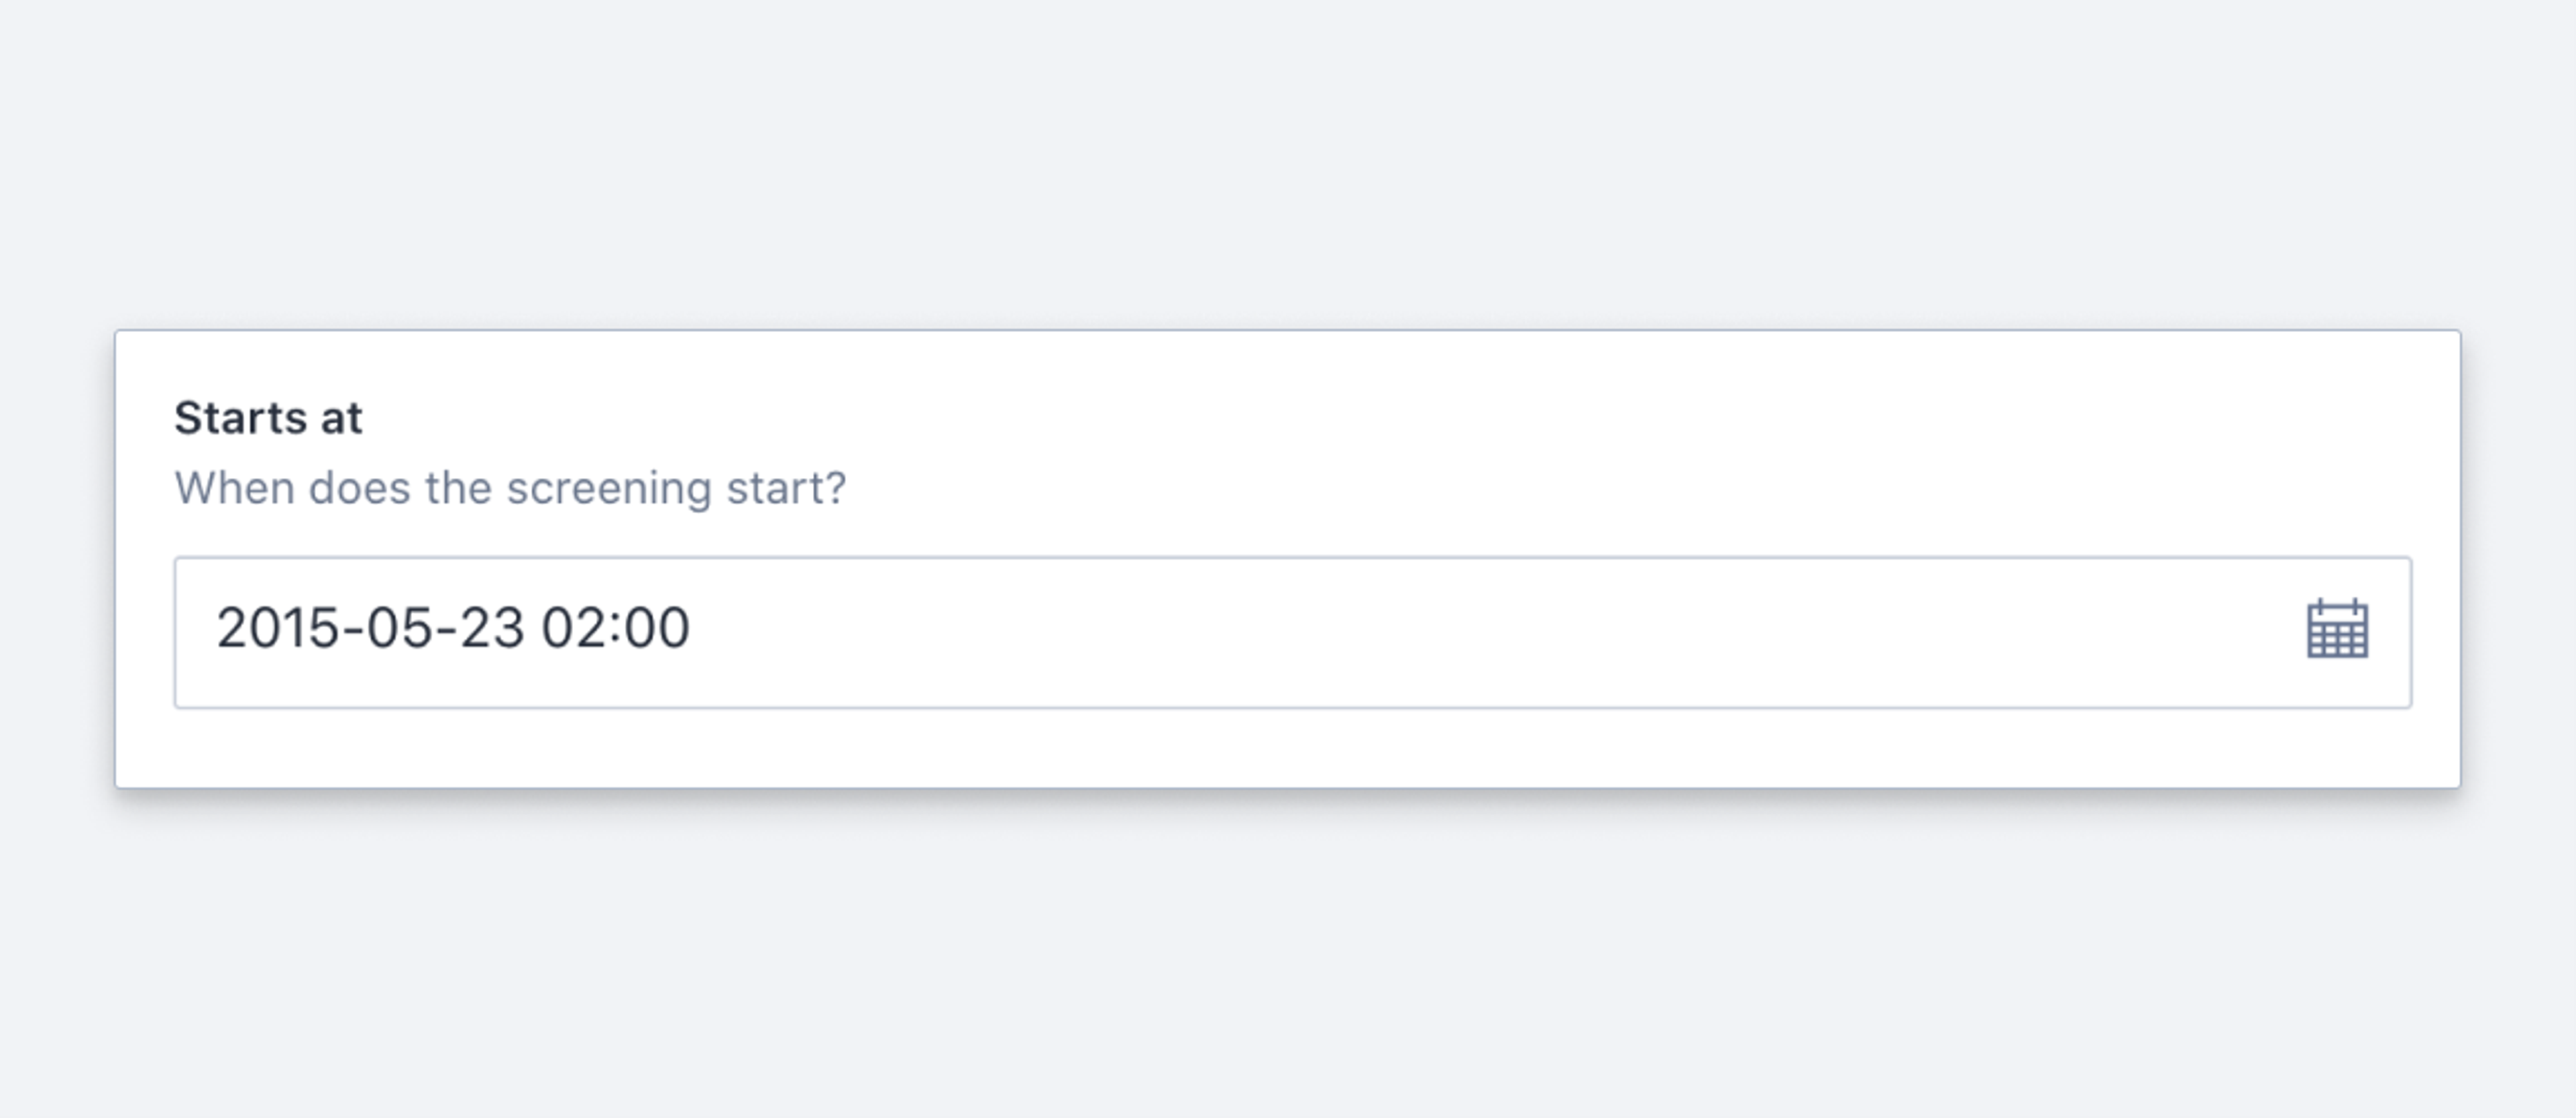The image size is (2576, 1118).
Task: Place cursor on minutes 00 in time
Action: (x=657, y=629)
